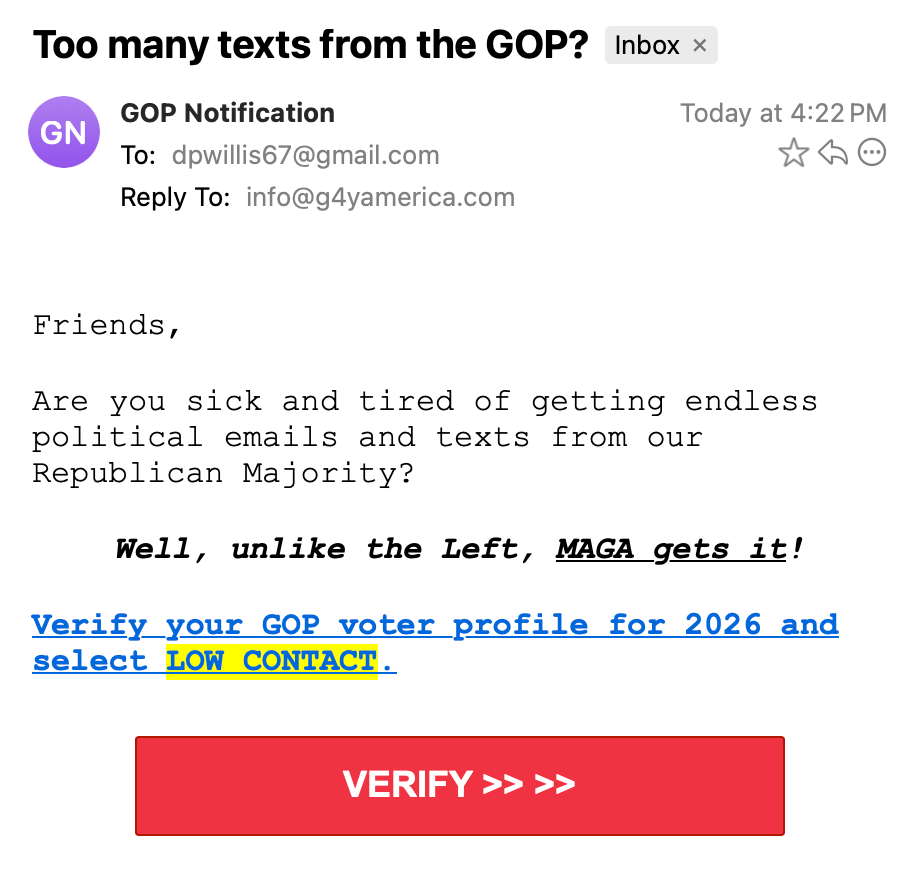The height and width of the screenshot is (878, 908).
Task: Click the purple GN sender avatar
Action: [x=64, y=132]
